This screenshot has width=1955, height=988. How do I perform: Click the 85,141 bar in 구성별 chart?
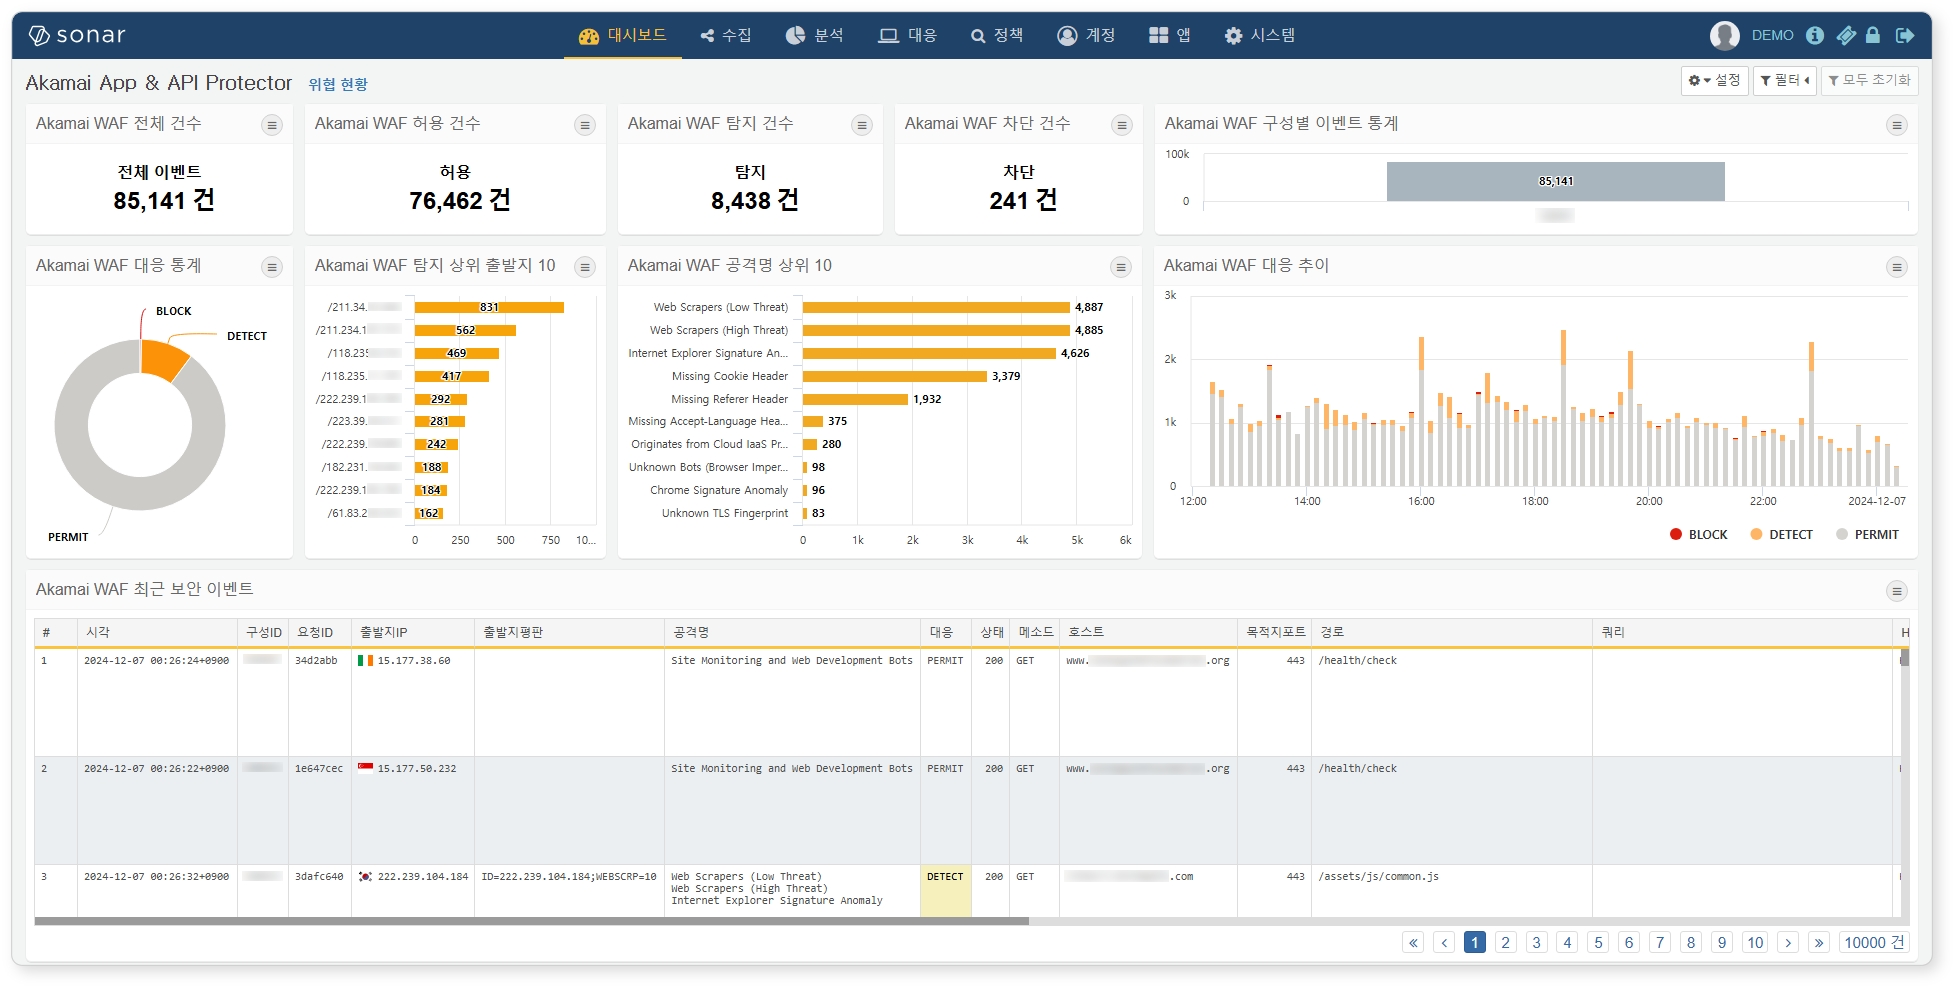[1555, 181]
